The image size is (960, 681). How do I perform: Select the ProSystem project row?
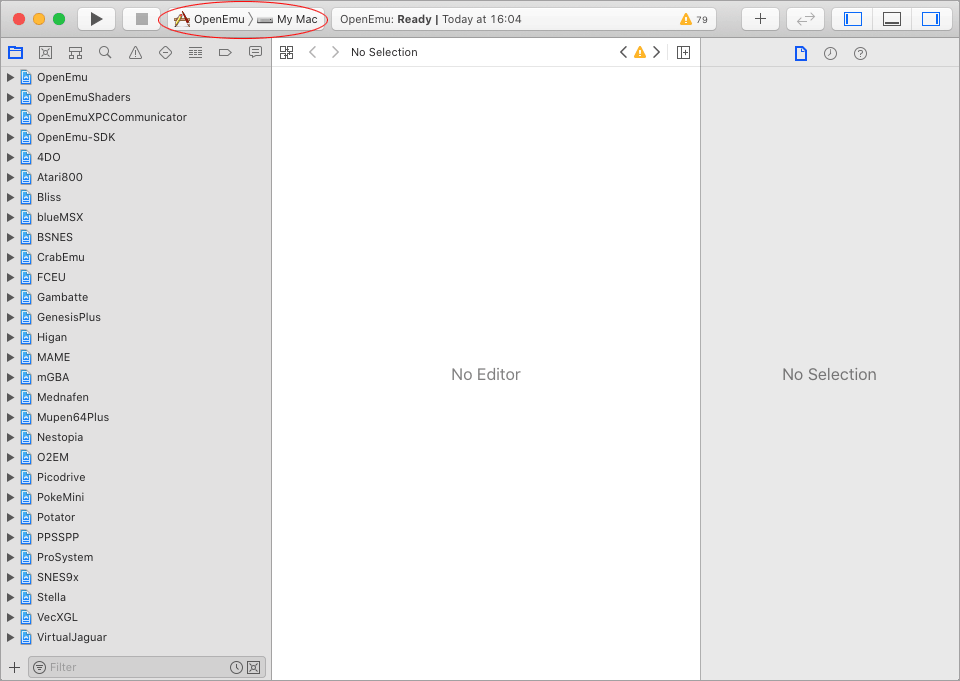(x=136, y=557)
